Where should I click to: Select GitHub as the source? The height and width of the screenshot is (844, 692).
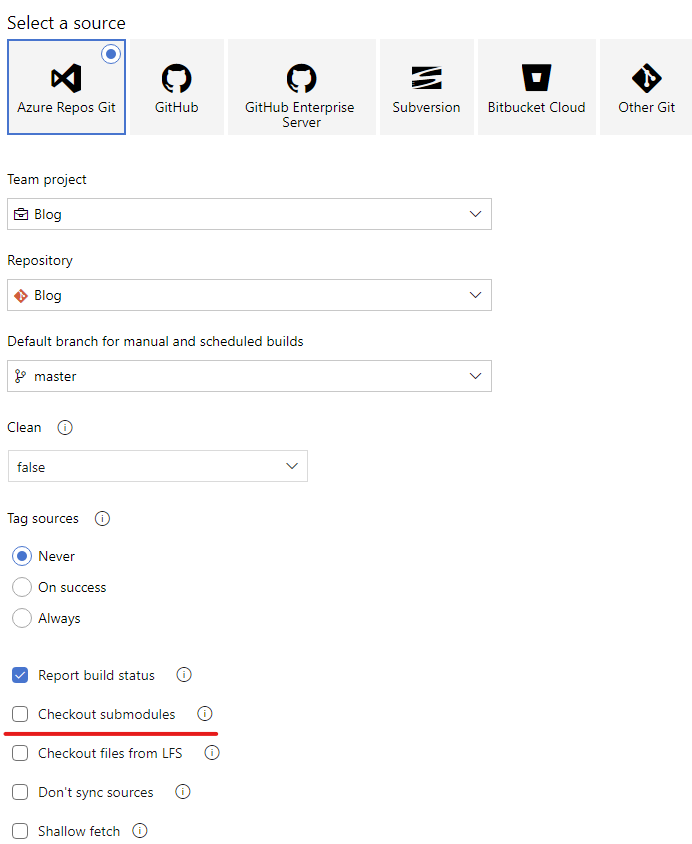[176, 87]
